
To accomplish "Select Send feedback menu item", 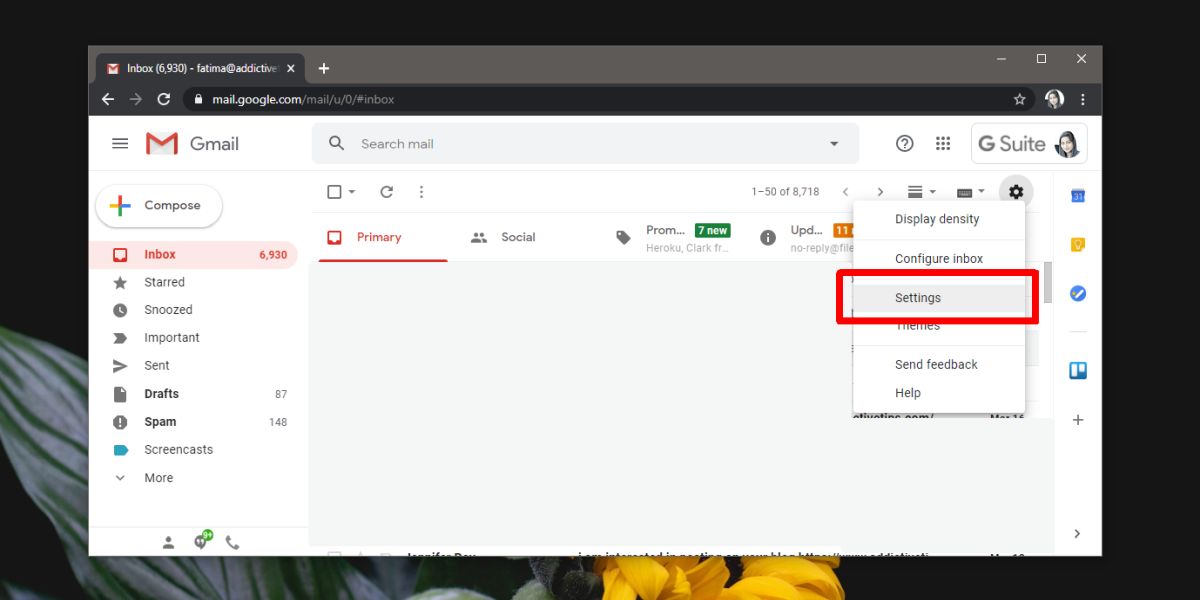I will (x=939, y=365).
